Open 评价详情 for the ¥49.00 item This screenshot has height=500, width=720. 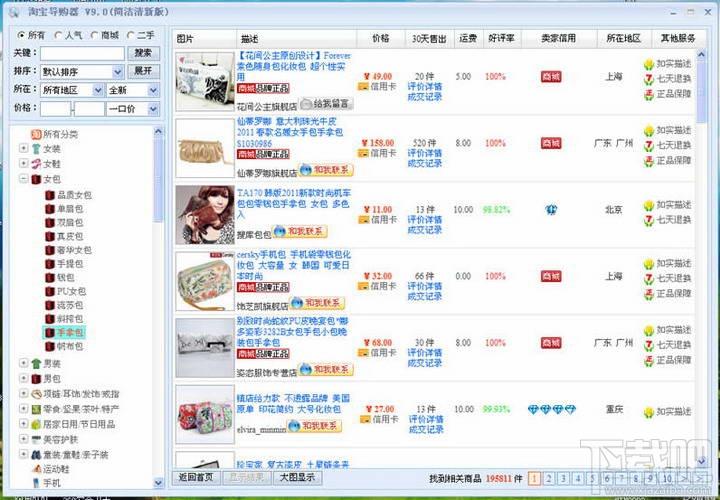(425, 86)
